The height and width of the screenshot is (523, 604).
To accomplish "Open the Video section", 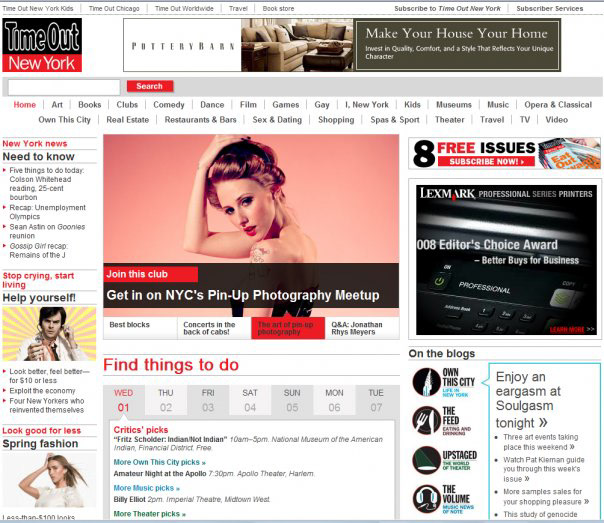I will pos(557,120).
